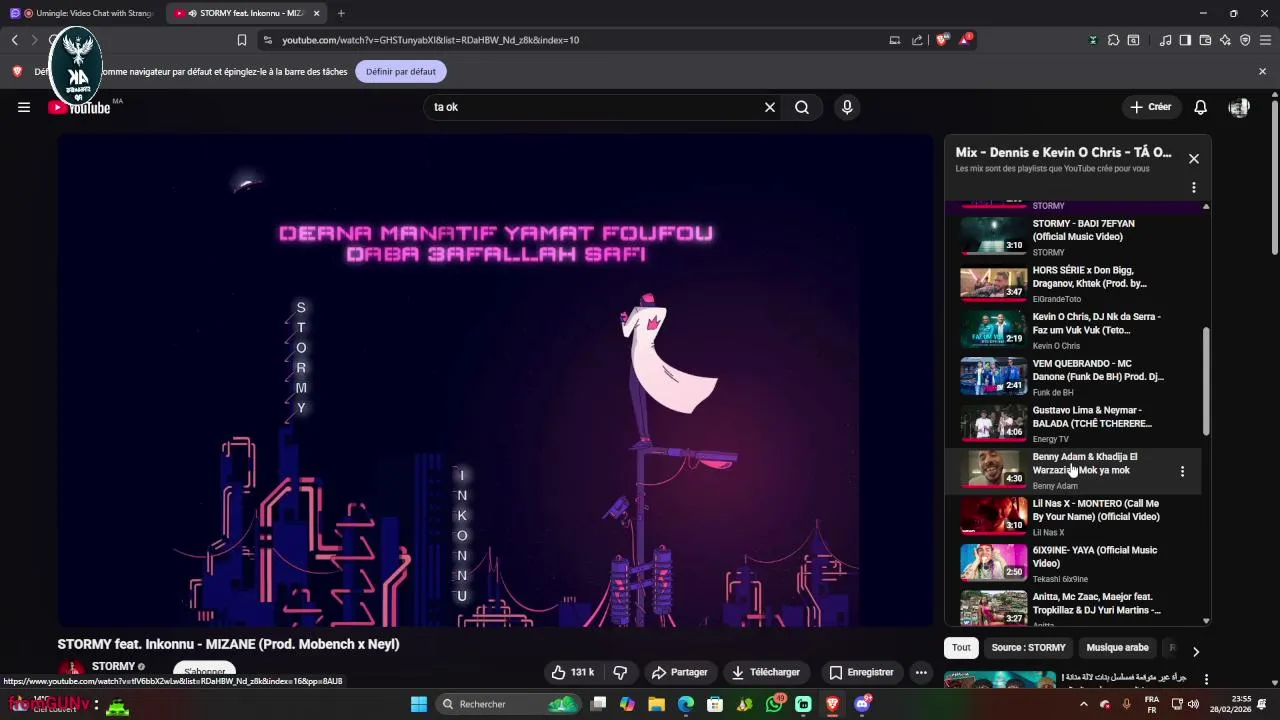Show hidden system tray icons
Image resolution: width=1280 pixels, height=720 pixels.
point(1084,704)
